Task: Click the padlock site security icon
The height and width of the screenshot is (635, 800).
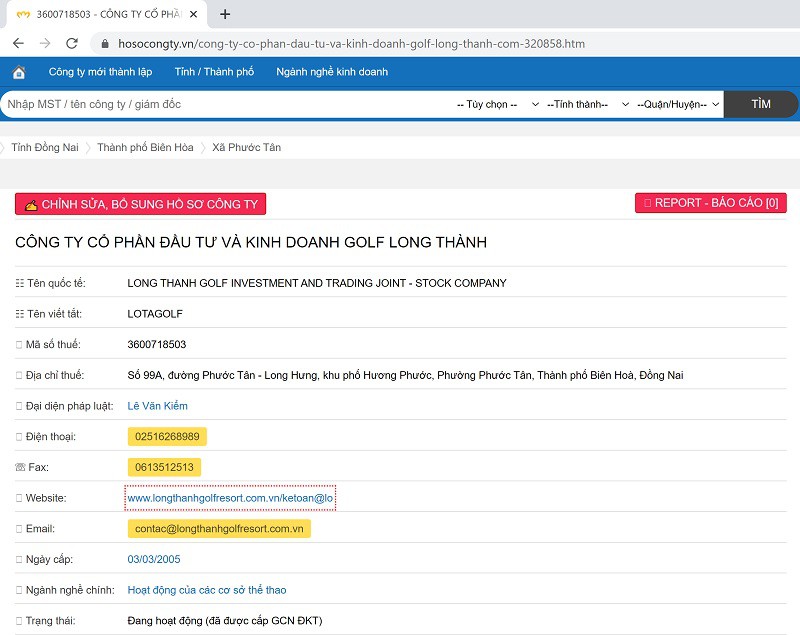Action: tap(104, 44)
